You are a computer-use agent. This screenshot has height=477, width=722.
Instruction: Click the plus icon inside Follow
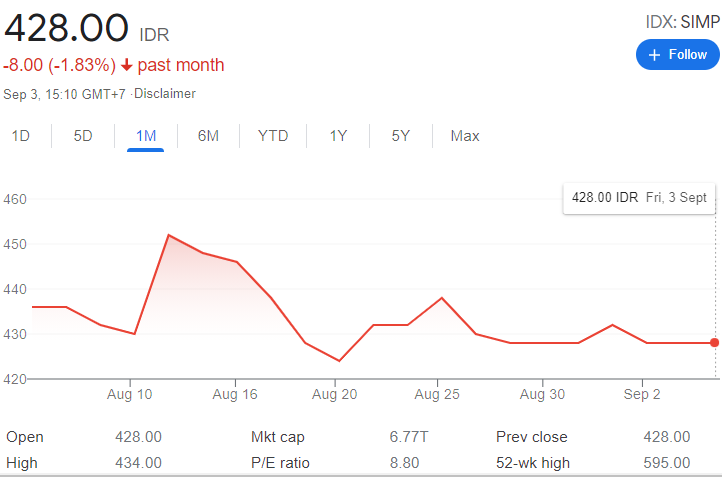[655, 55]
